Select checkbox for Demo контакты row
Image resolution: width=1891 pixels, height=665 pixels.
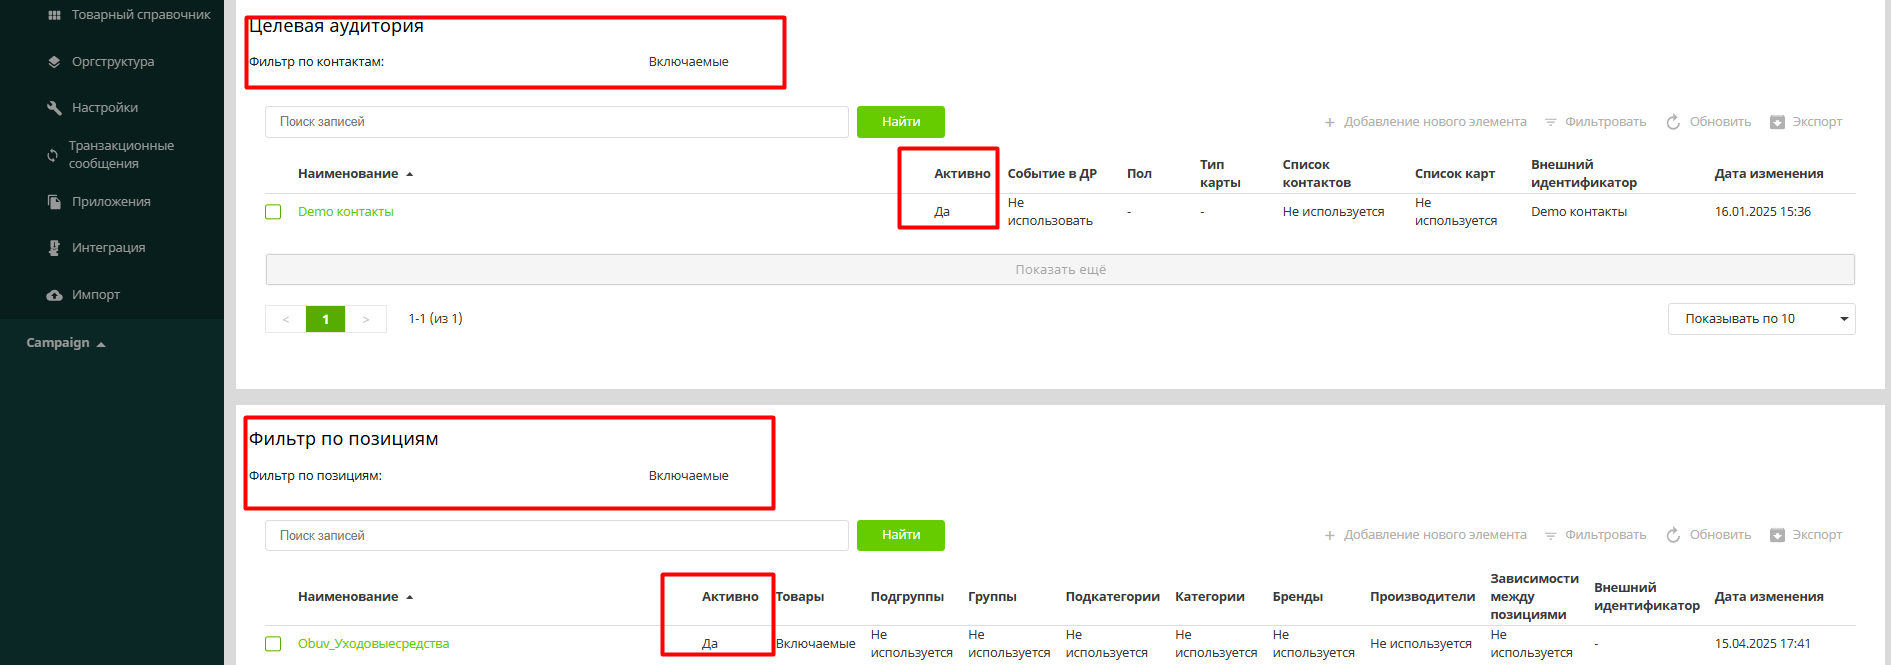coord(273,212)
